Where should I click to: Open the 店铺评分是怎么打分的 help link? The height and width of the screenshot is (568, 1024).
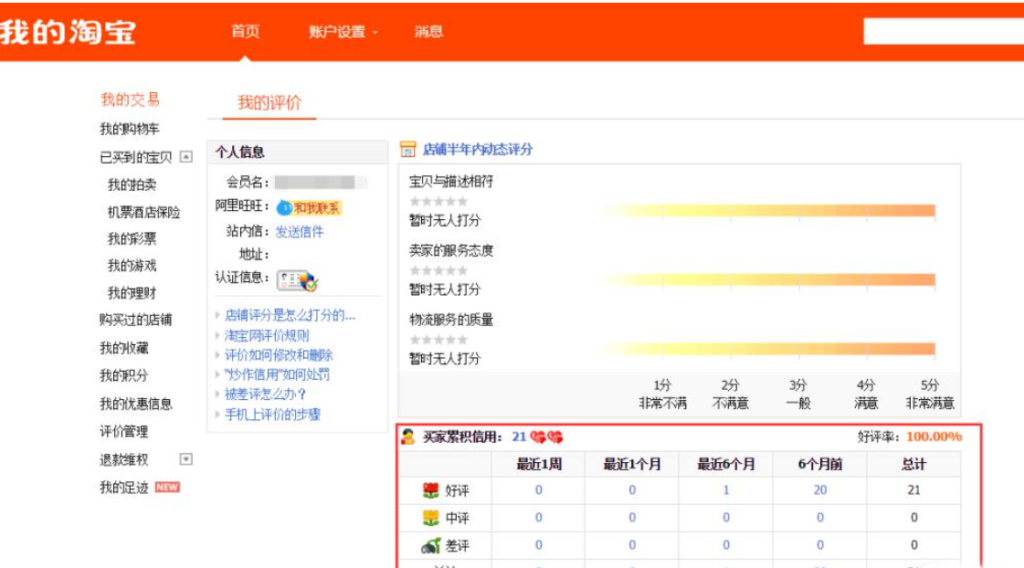(290, 315)
